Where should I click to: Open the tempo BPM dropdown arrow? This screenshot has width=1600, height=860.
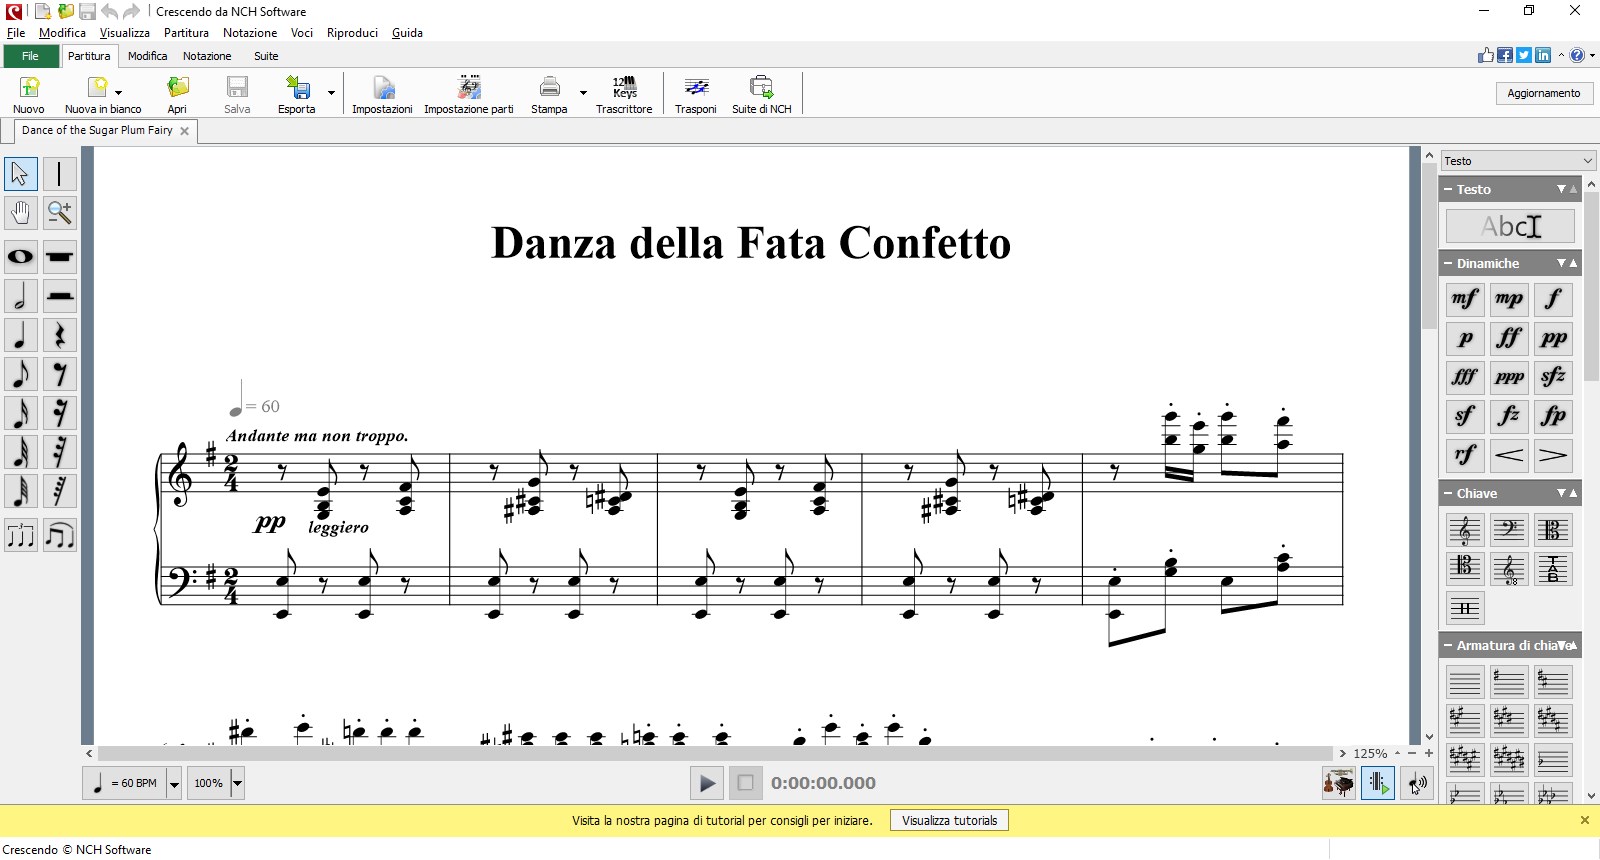point(174,784)
